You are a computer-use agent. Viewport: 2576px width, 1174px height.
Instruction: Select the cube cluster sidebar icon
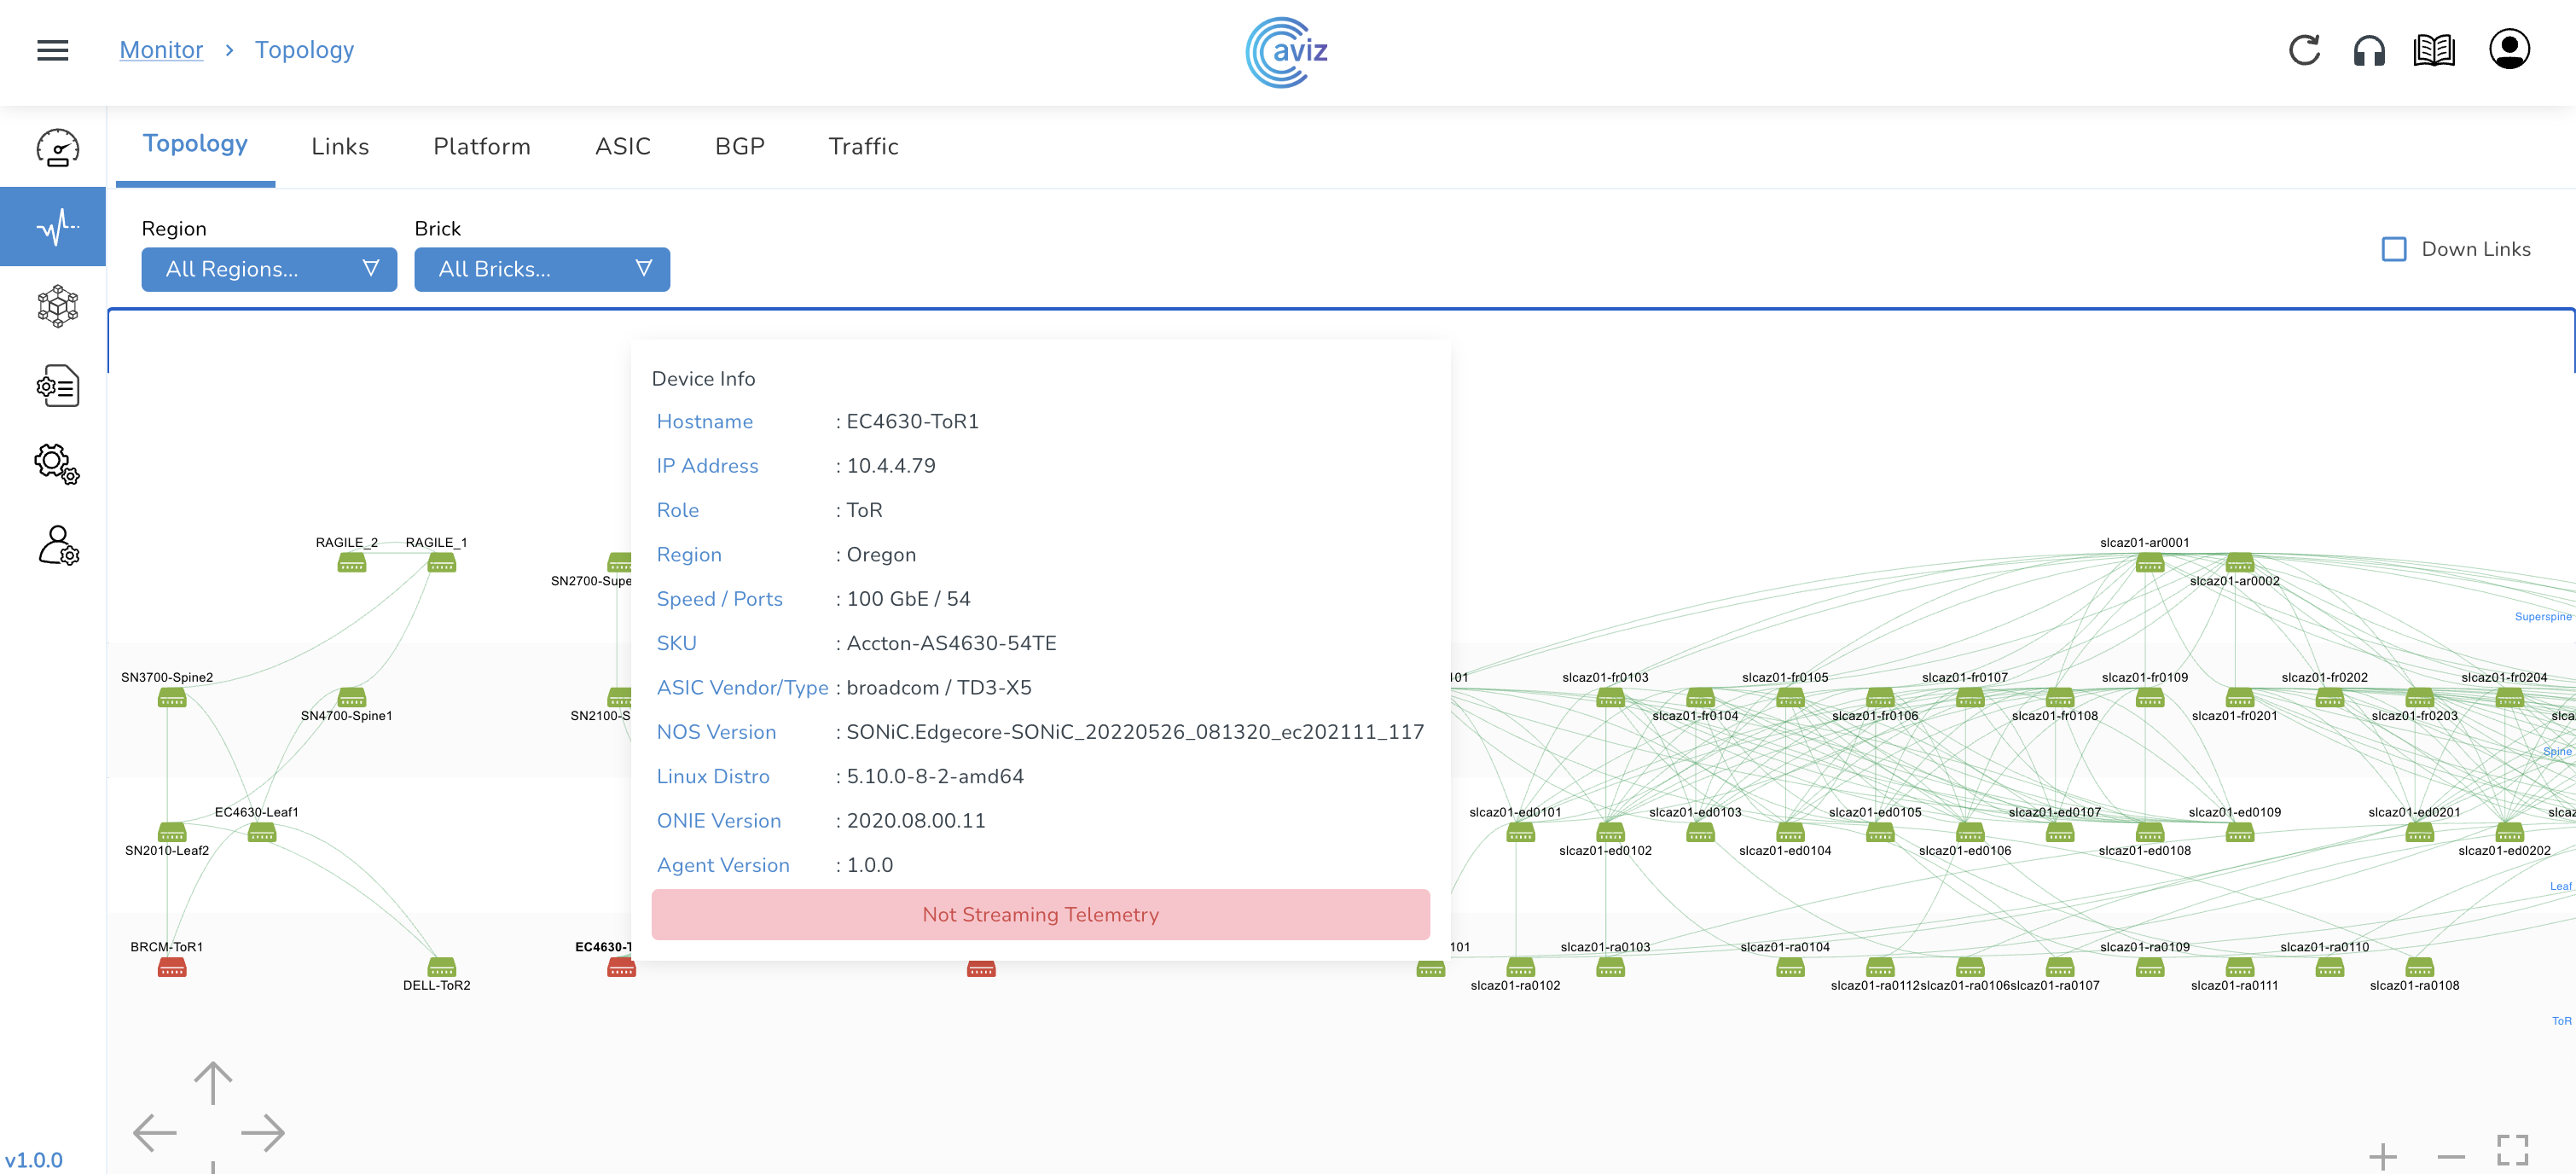pyautogui.click(x=58, y=306)
